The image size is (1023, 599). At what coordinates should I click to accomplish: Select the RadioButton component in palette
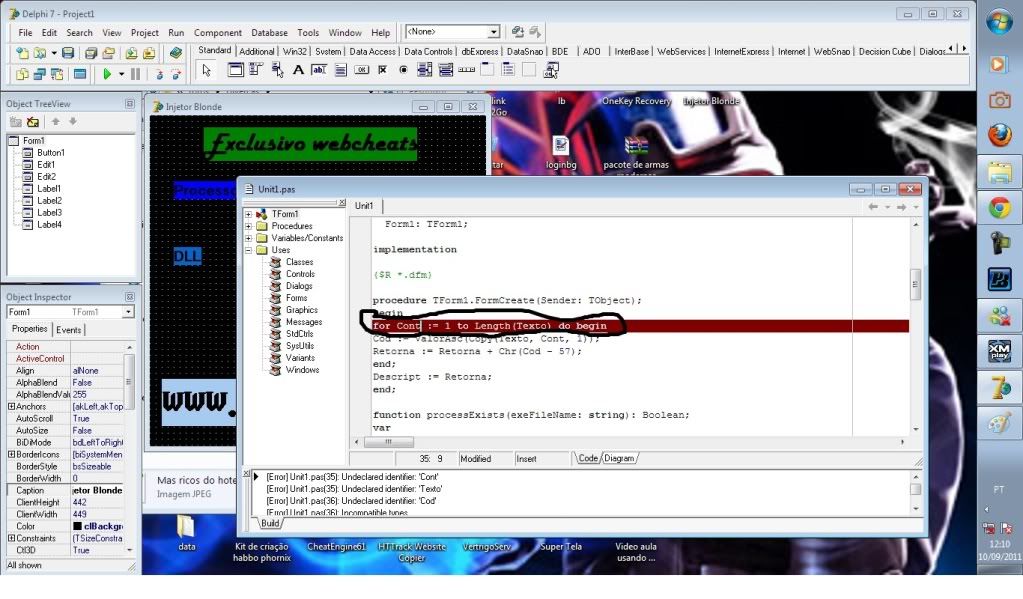tap(404, 70)
